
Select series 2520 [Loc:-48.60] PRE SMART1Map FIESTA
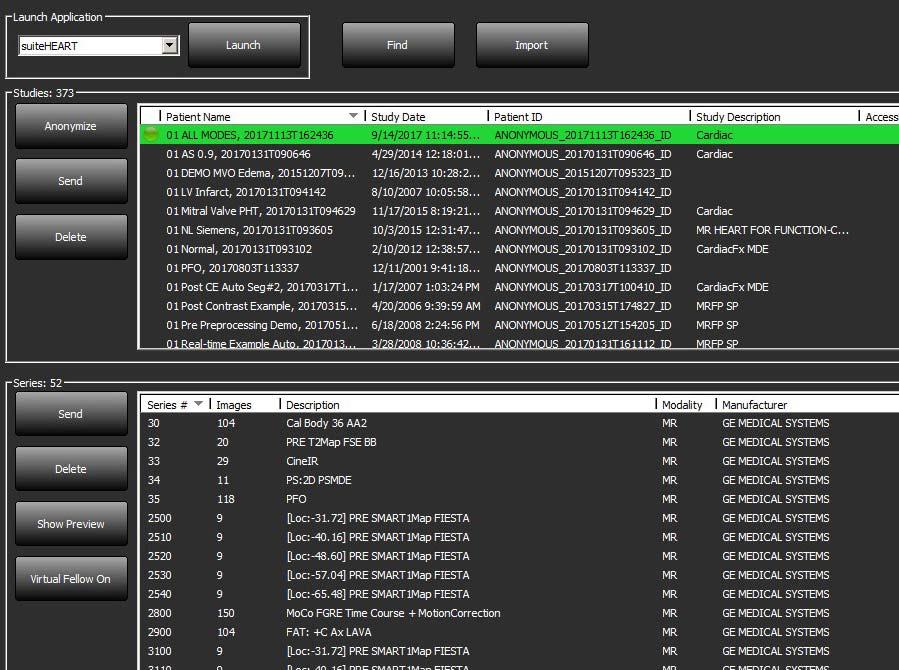(519, 556)
